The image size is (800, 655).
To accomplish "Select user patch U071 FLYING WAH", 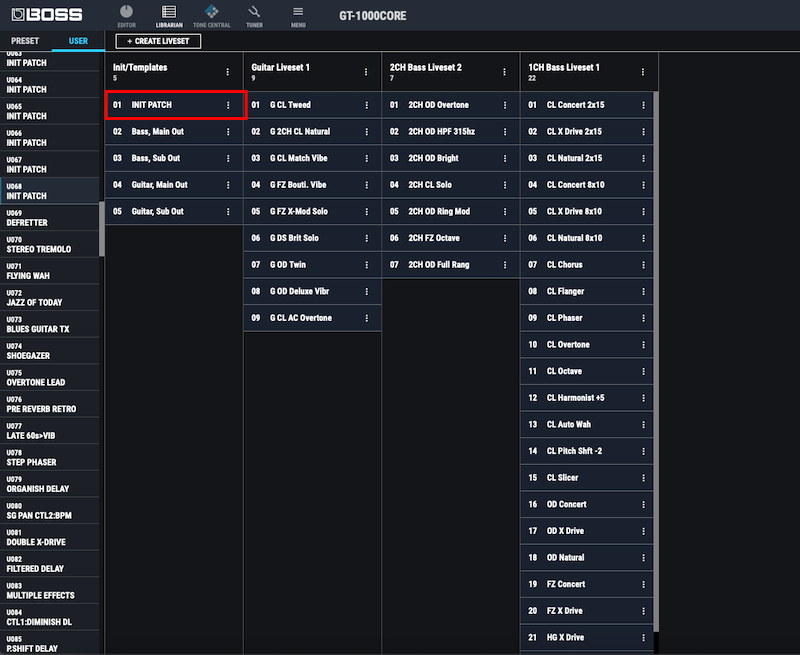I will [49, 271].
